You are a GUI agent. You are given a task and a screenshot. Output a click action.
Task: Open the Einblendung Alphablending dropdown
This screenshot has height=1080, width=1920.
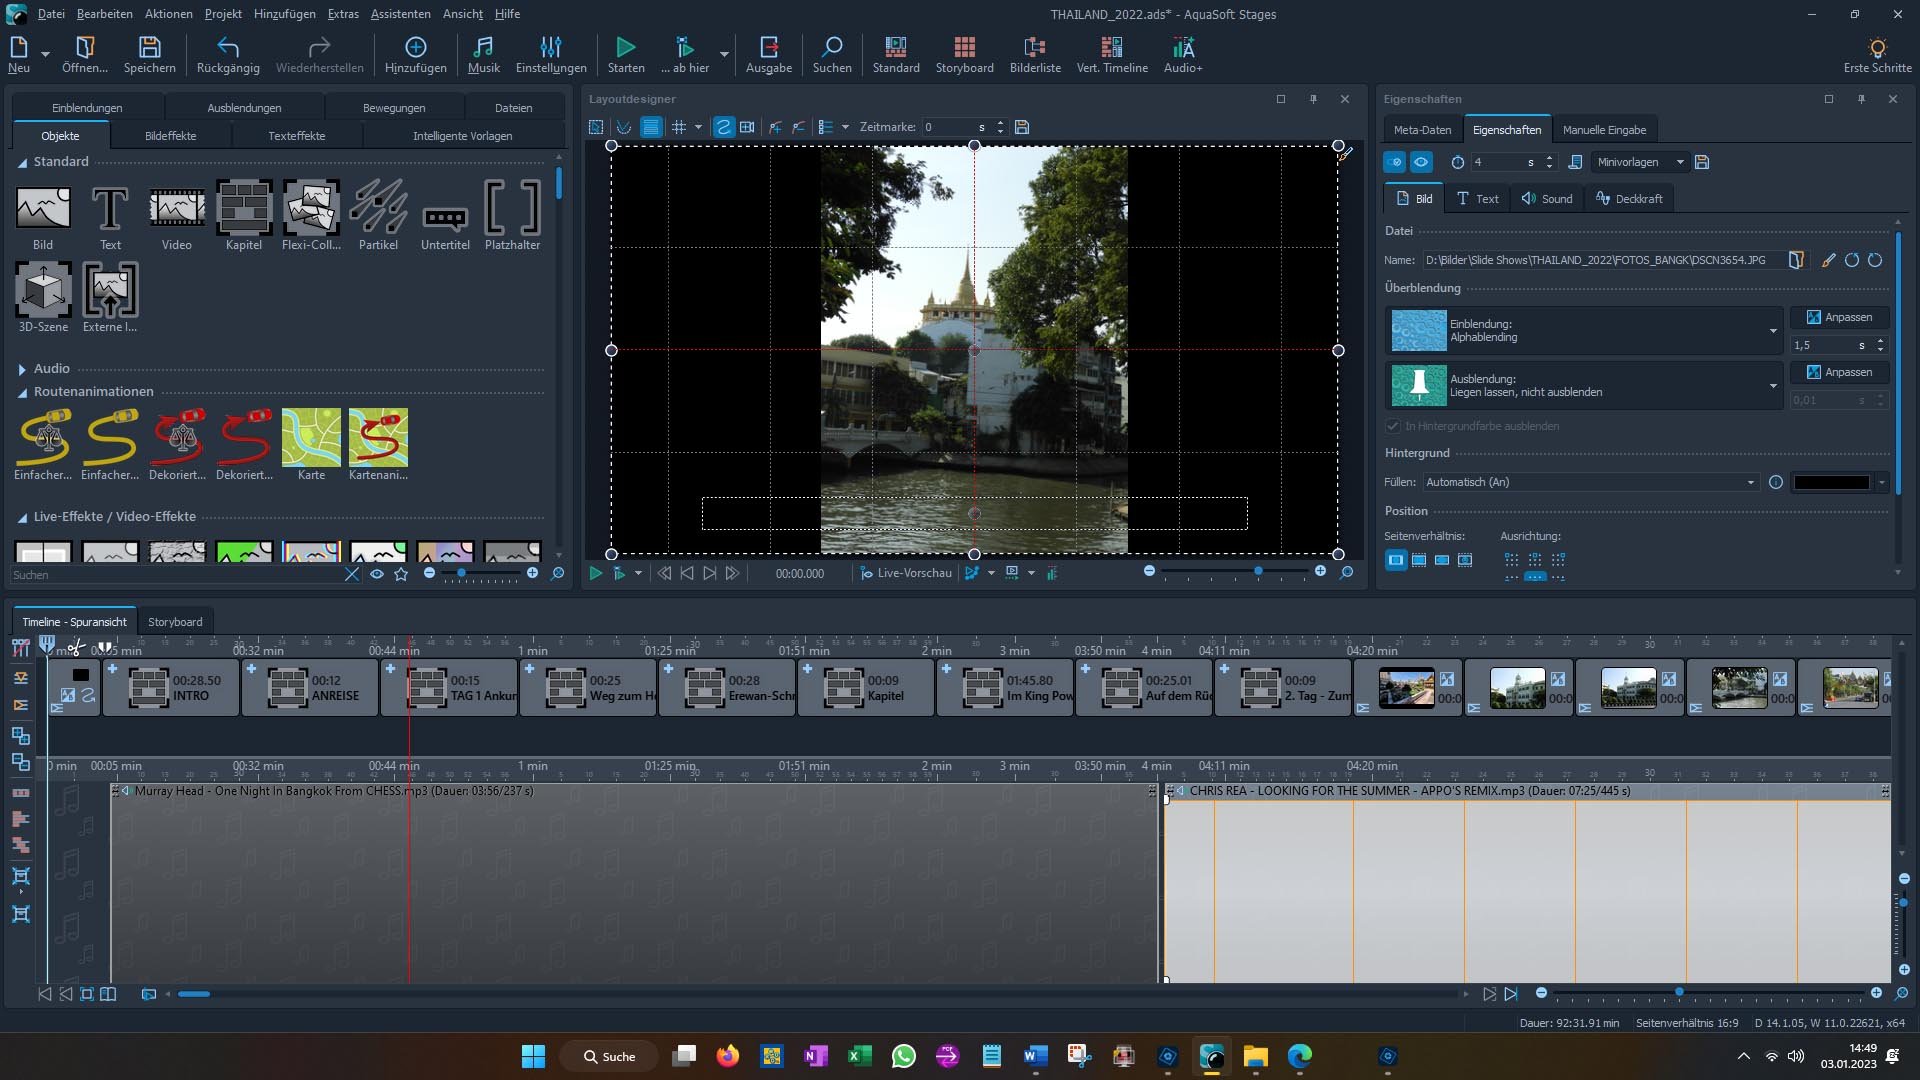pos(1772,331)
